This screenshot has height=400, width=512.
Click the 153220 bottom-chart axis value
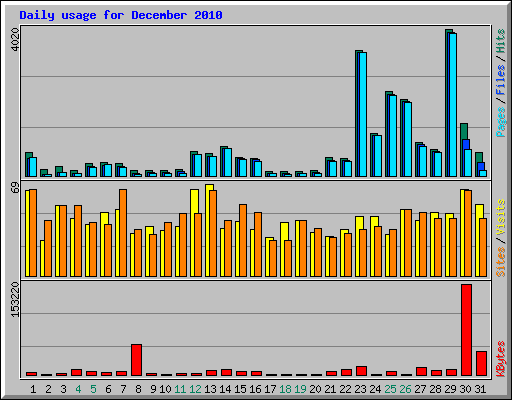click(x=15, y=300)
